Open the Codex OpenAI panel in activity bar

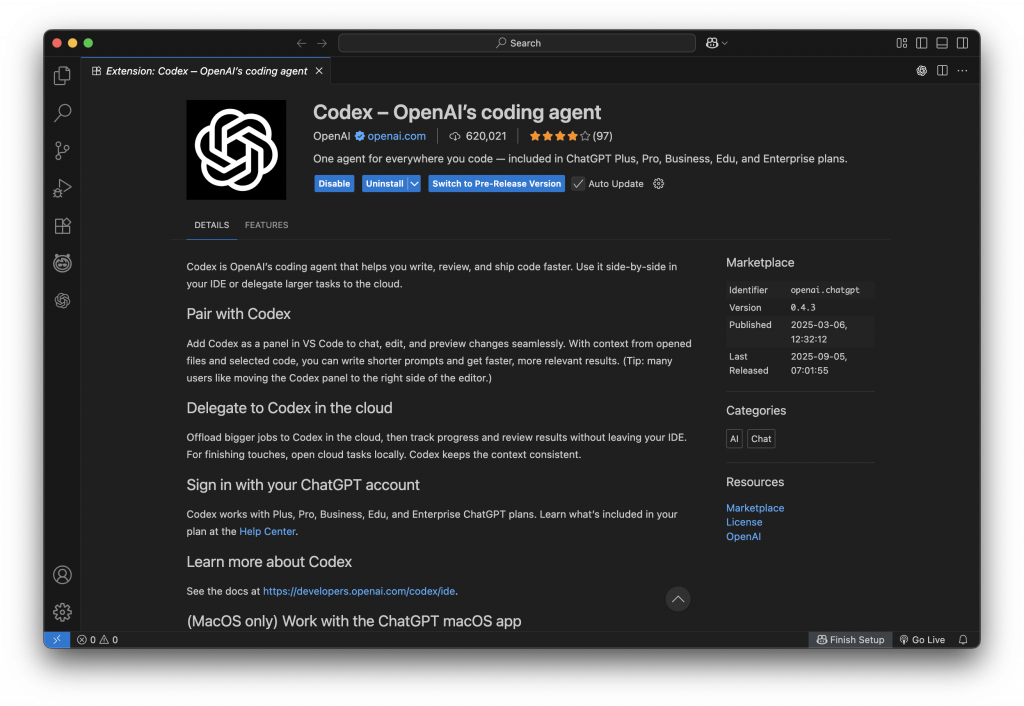pyautogui.click(x=63, y=300)
